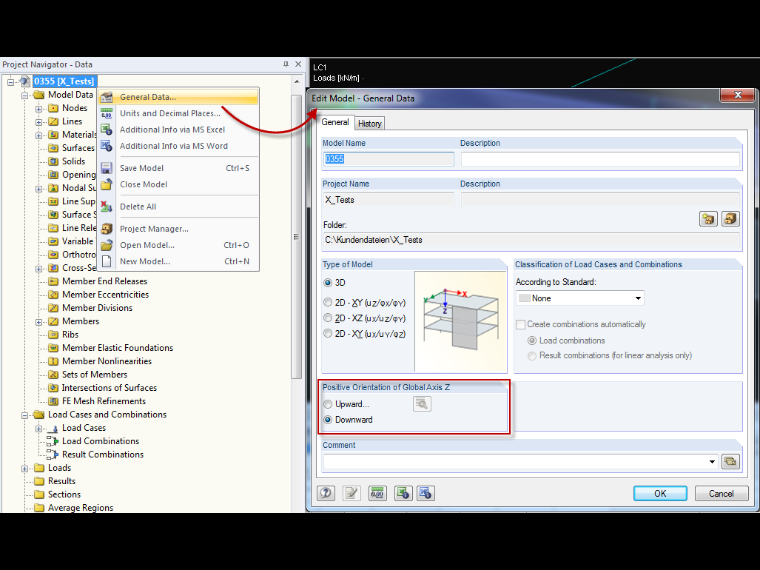Click the MS Word export icon in footer
The height and width of the screenshot is (570, 760).
[426, 493]
